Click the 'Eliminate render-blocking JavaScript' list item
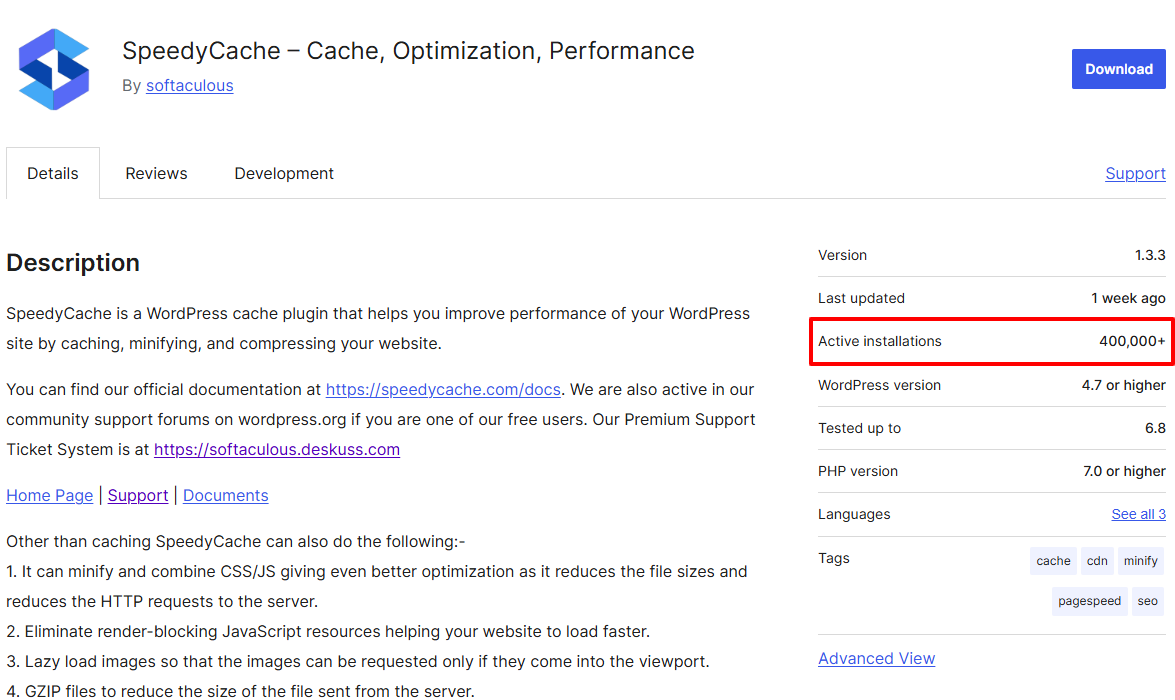The image size is (1175, 700). (x=327, y=631)
